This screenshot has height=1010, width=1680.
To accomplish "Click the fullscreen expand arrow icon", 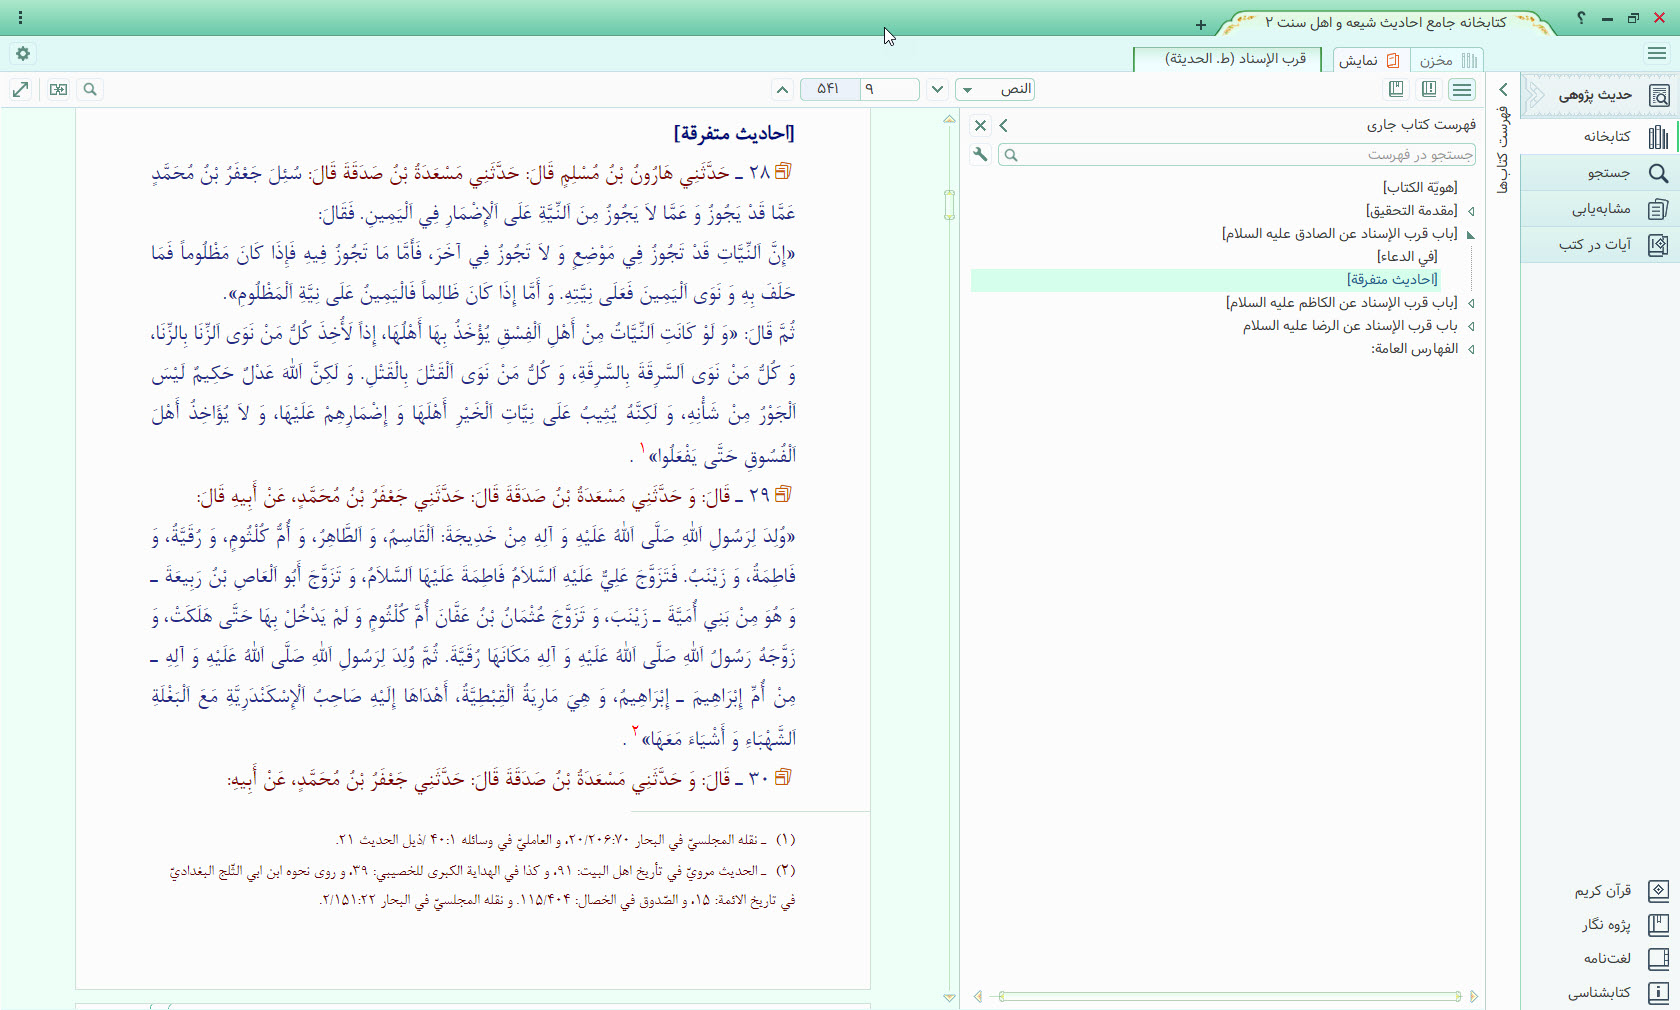I will tap(20, 90).
